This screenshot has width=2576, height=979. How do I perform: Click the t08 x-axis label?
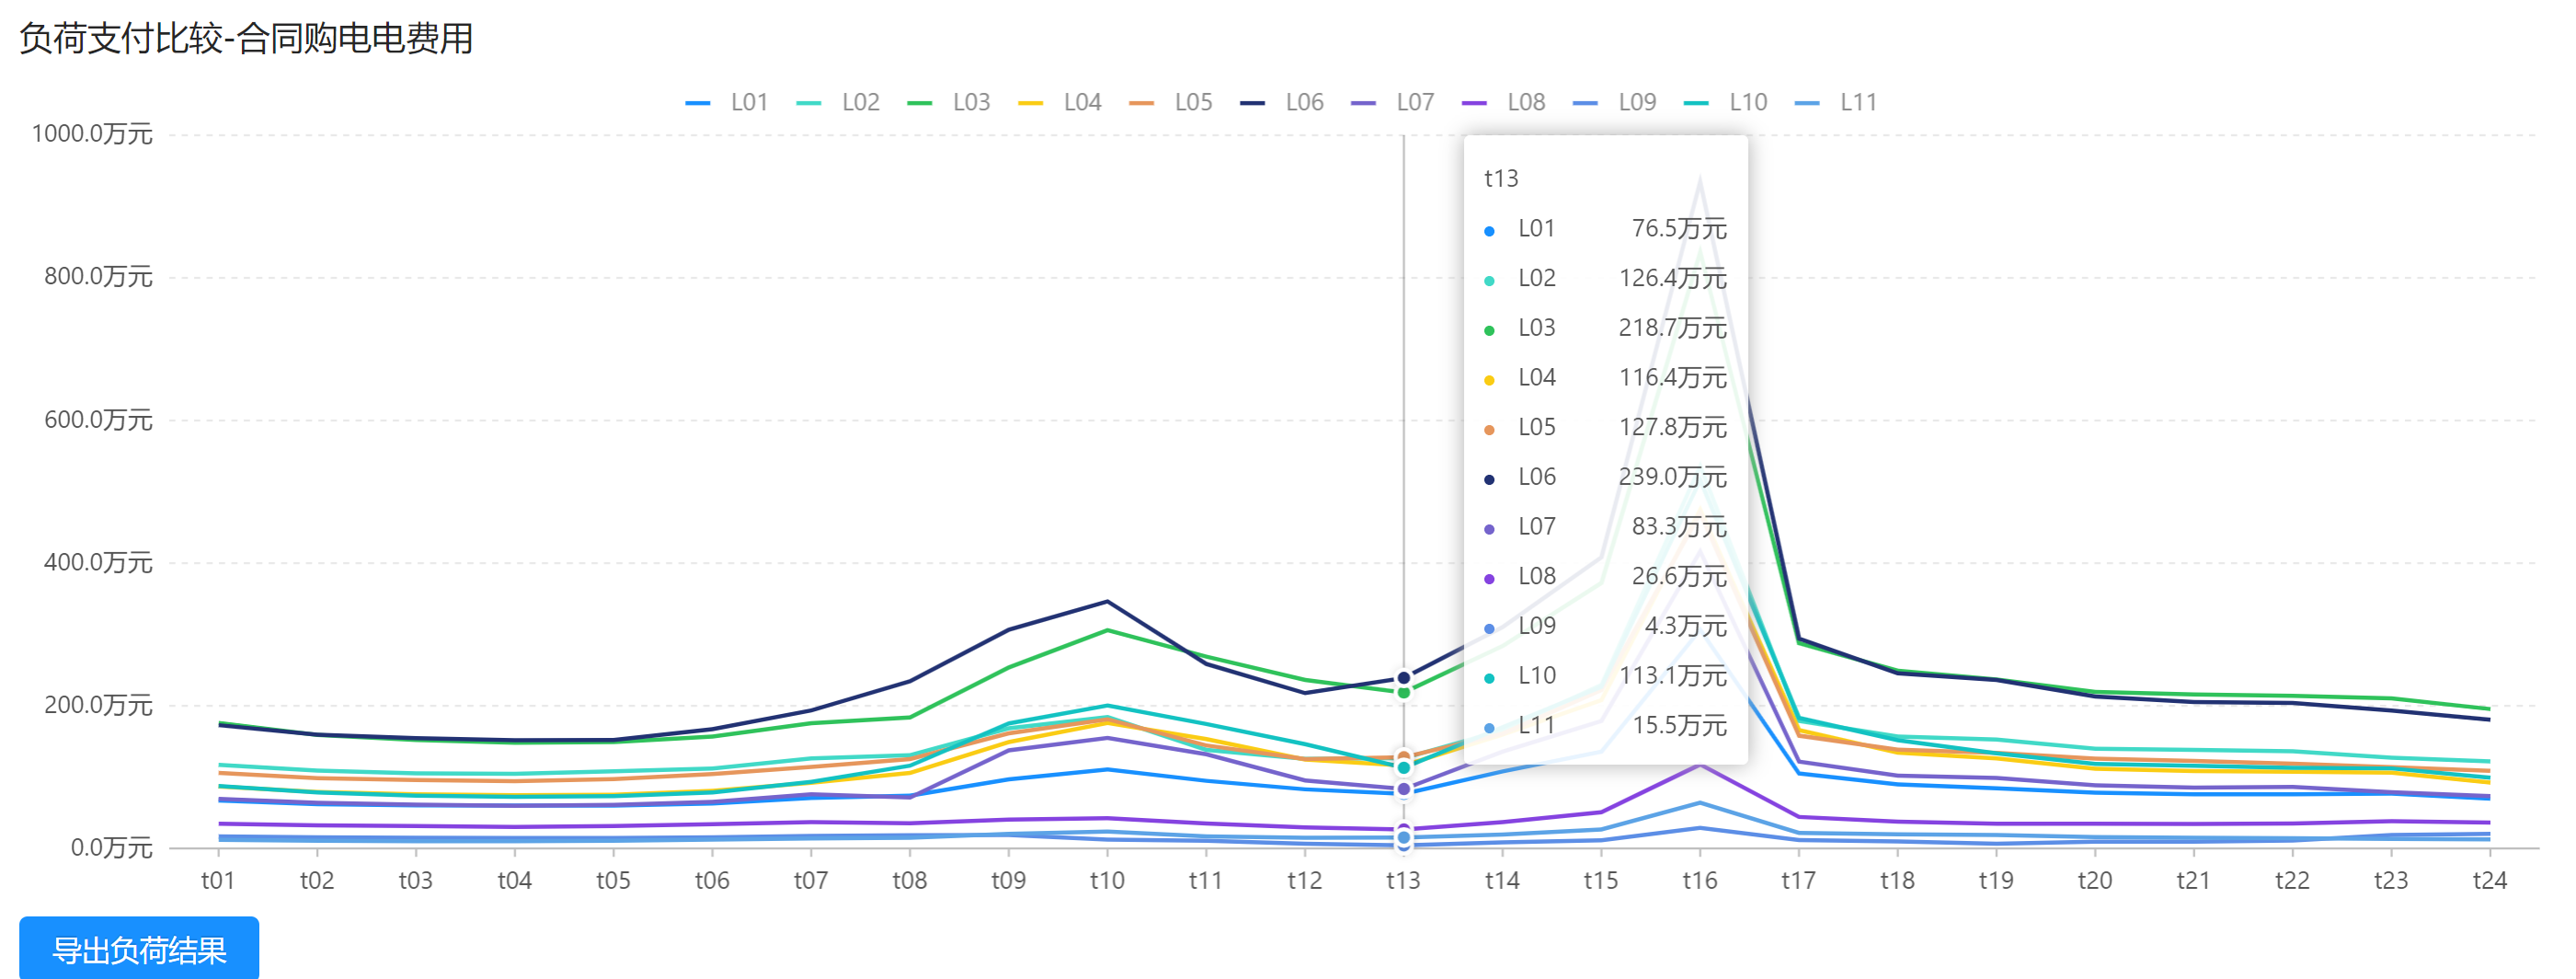(909, 880)
